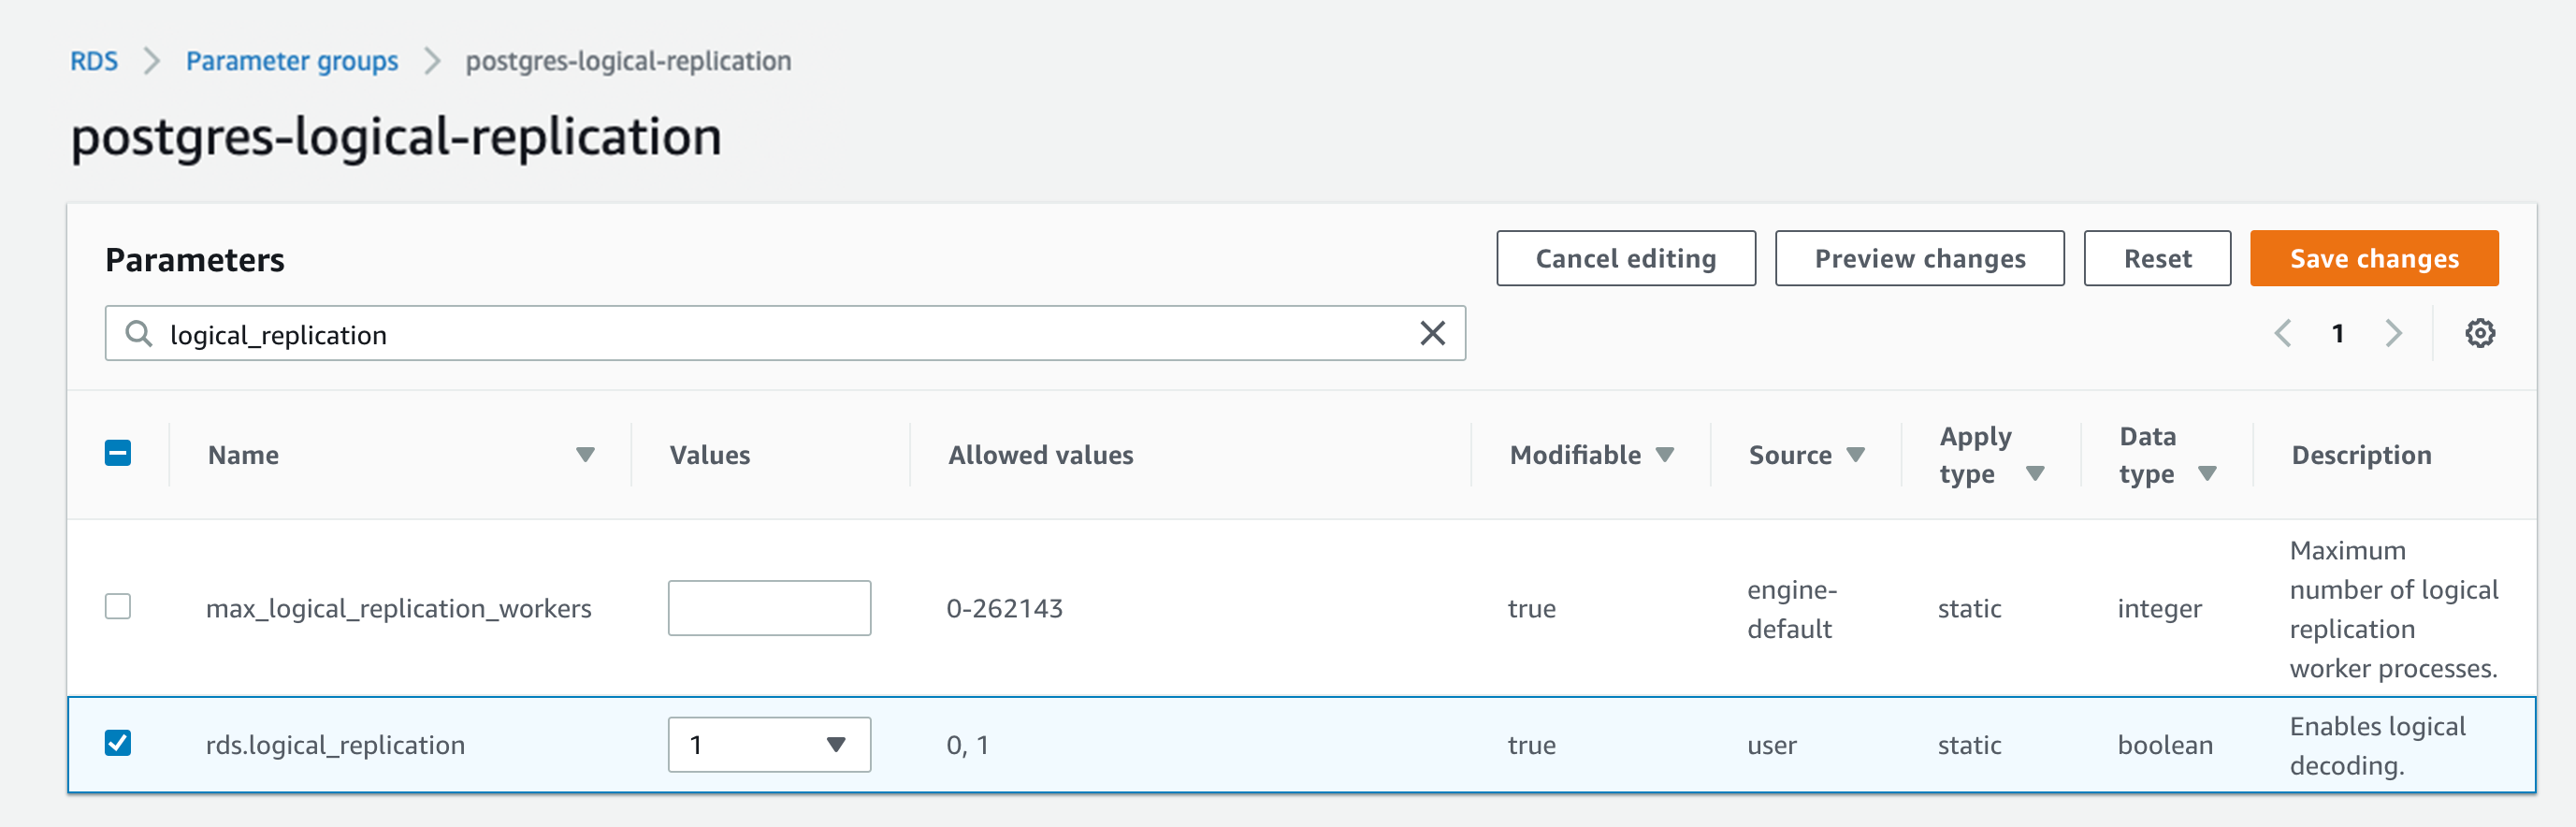Click the 0-262143 allowed values cell
Viewport: 2576px width, 827px height.
(1004, 608)
